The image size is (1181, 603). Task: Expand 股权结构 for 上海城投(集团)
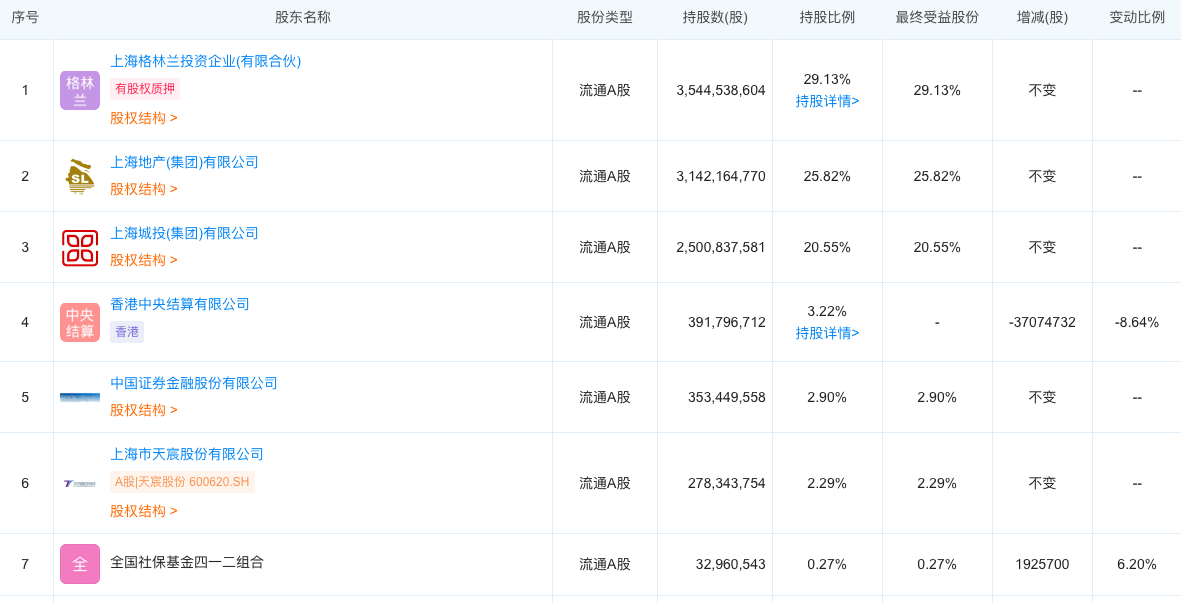click(x=144, y=260)
